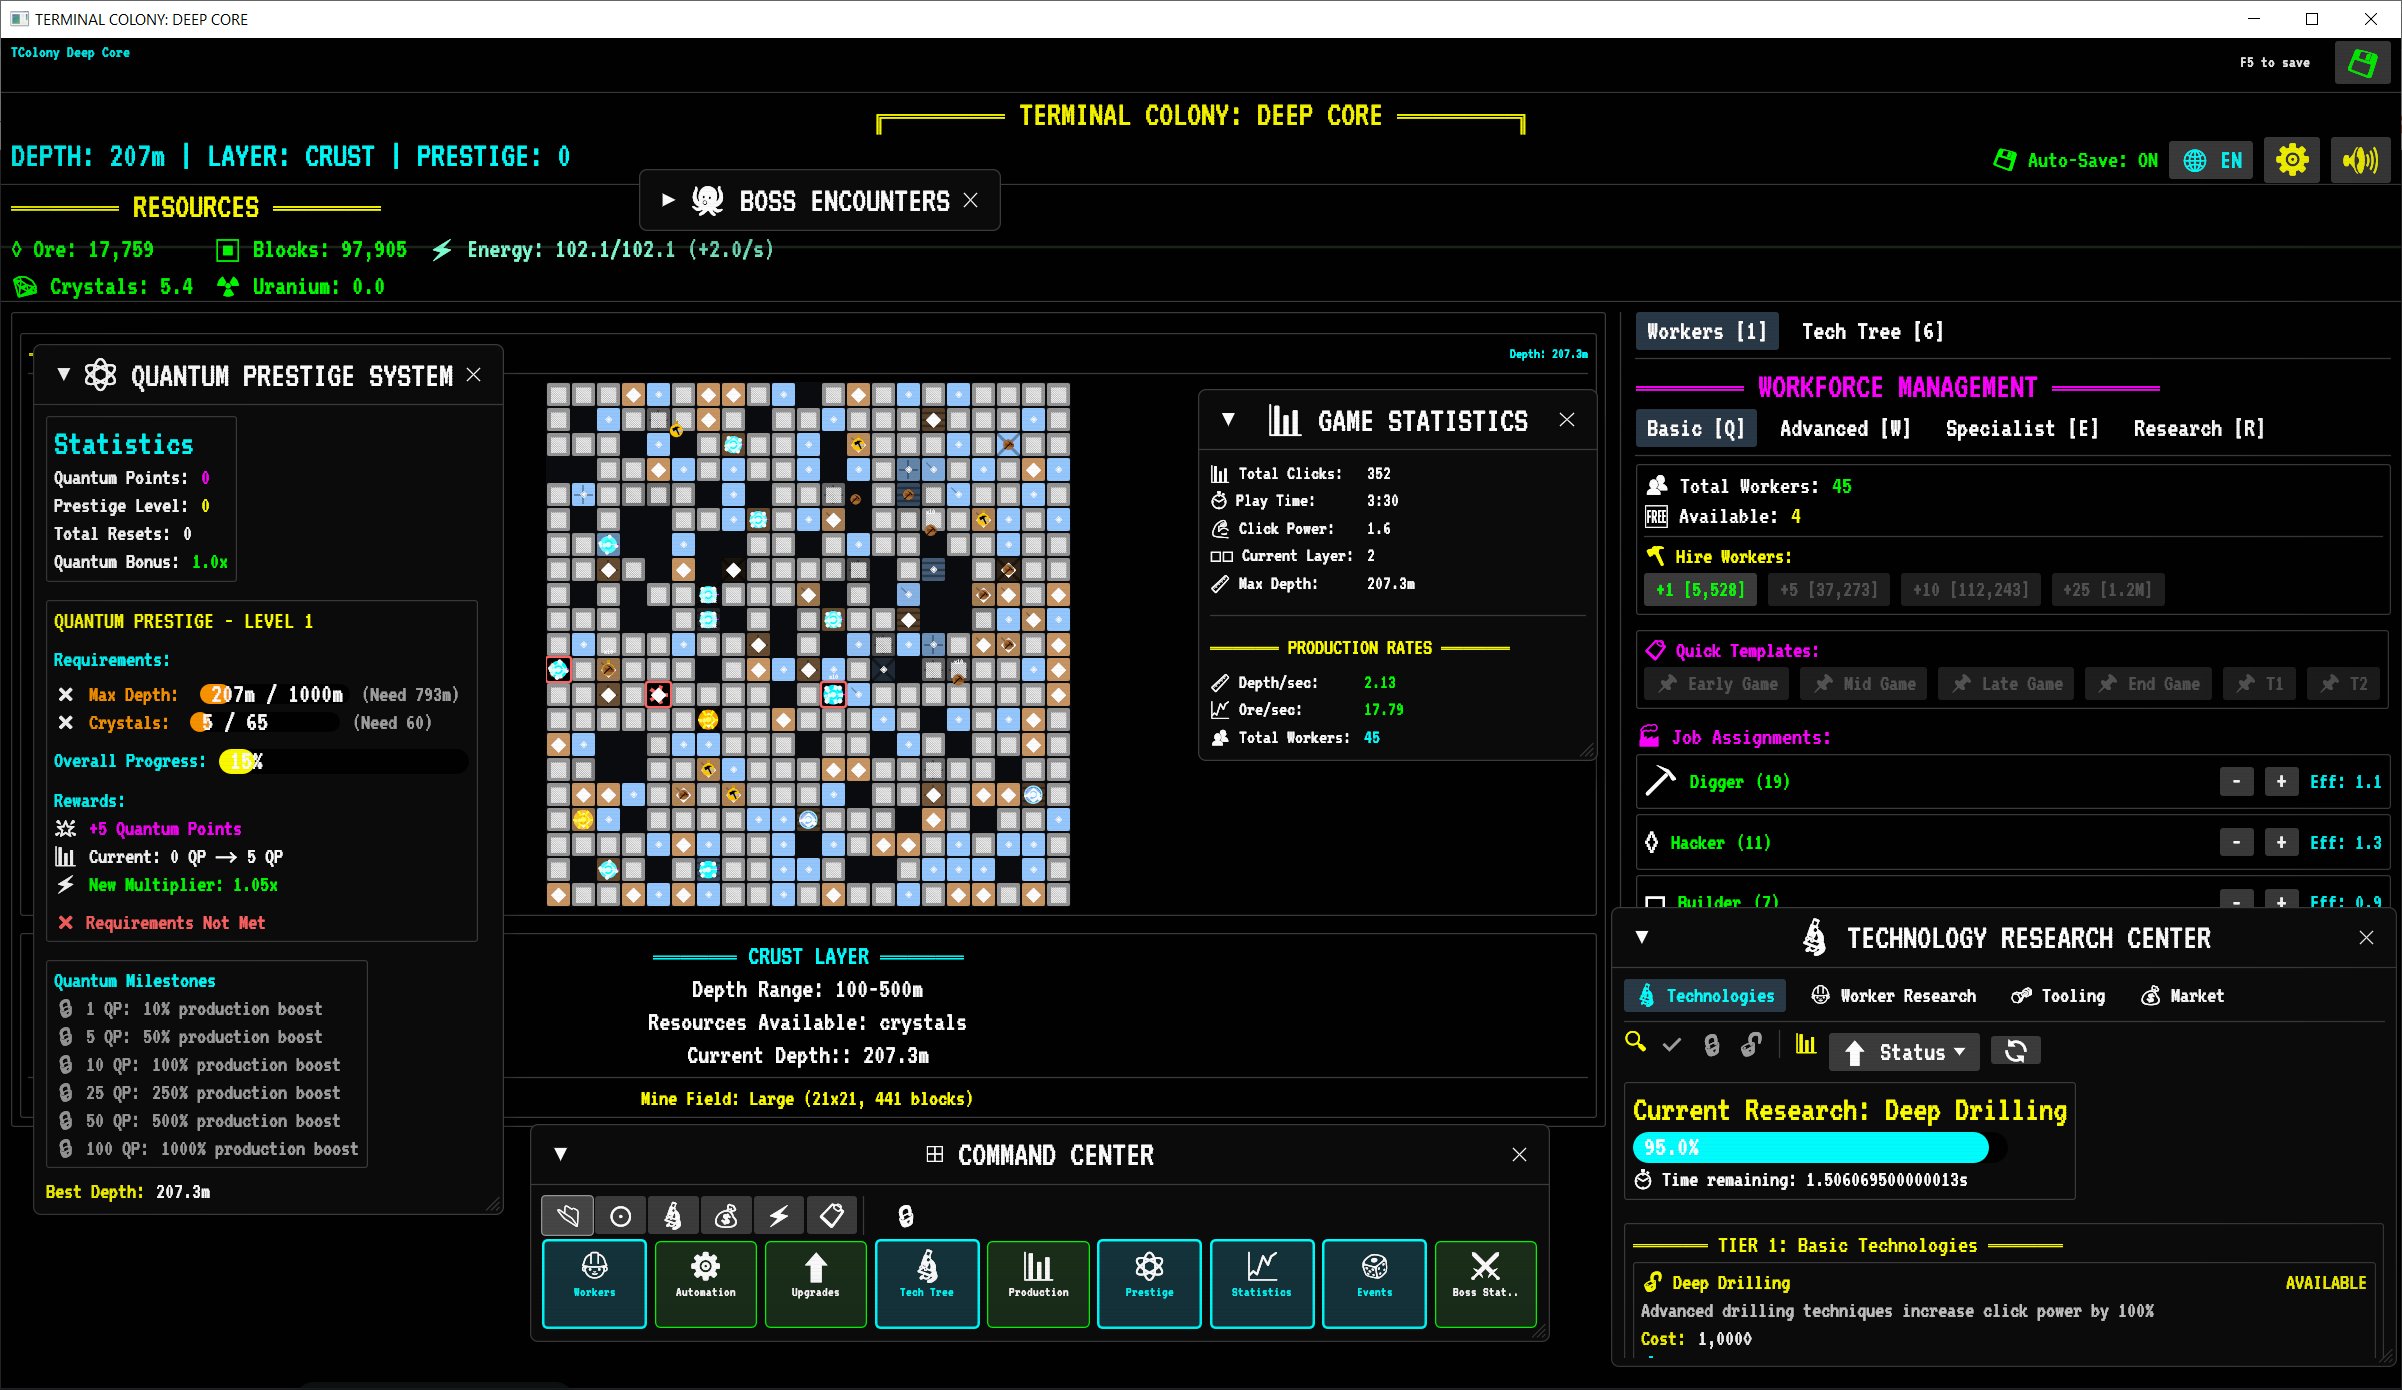Viewport: 2402px width, 1390px height.
Task: Click the refresh icon in Technology Research Center
Action: click(2015, 1051)
